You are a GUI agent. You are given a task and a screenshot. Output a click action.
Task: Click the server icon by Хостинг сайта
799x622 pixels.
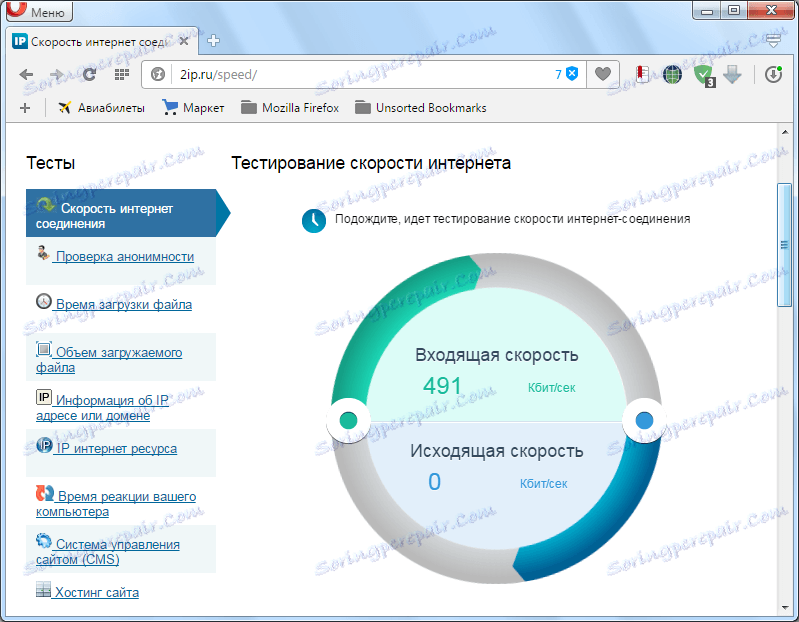point(43,589)
